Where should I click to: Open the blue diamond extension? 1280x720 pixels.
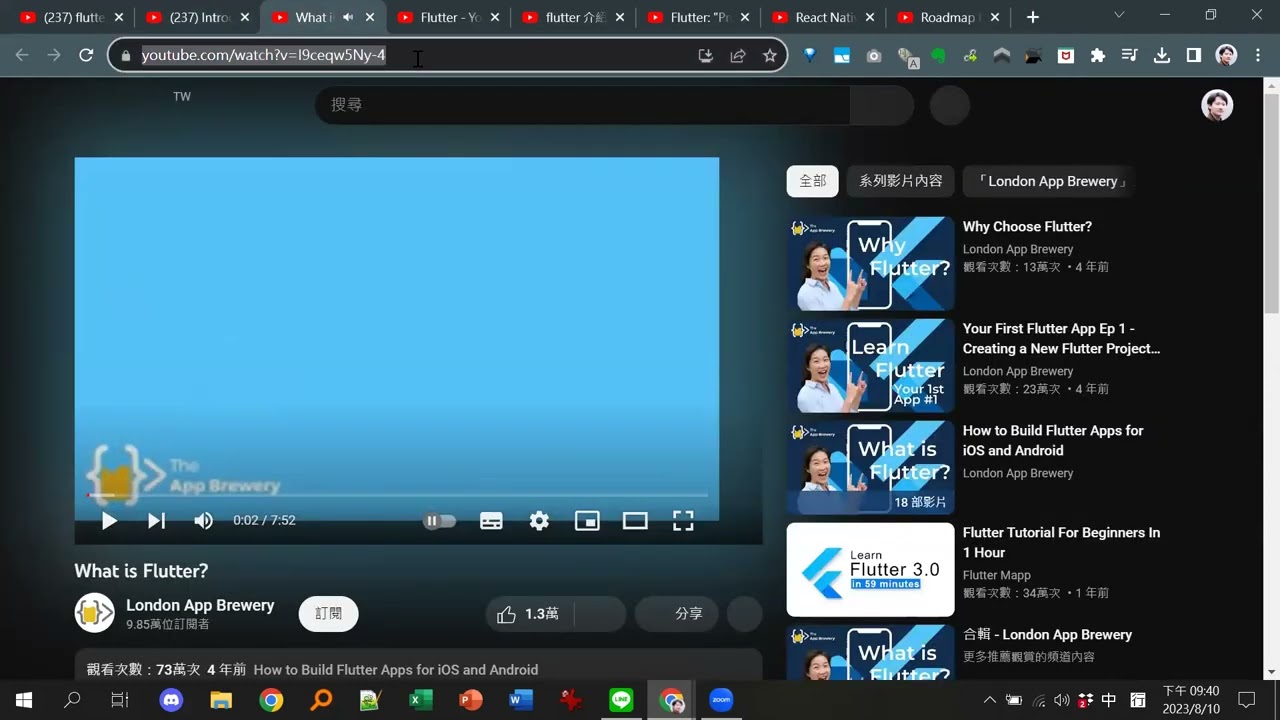(x=810, y=56)
